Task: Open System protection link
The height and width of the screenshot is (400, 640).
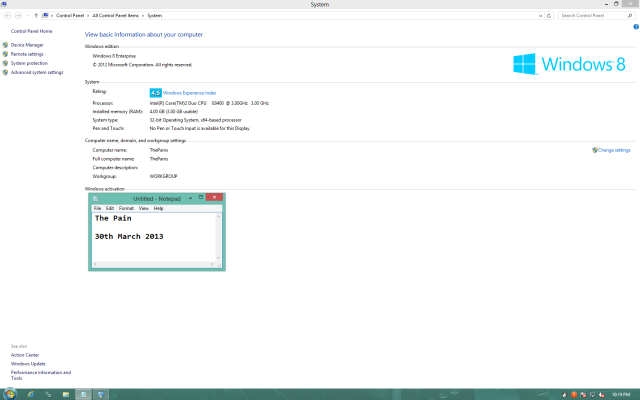Action: (29, 63)
